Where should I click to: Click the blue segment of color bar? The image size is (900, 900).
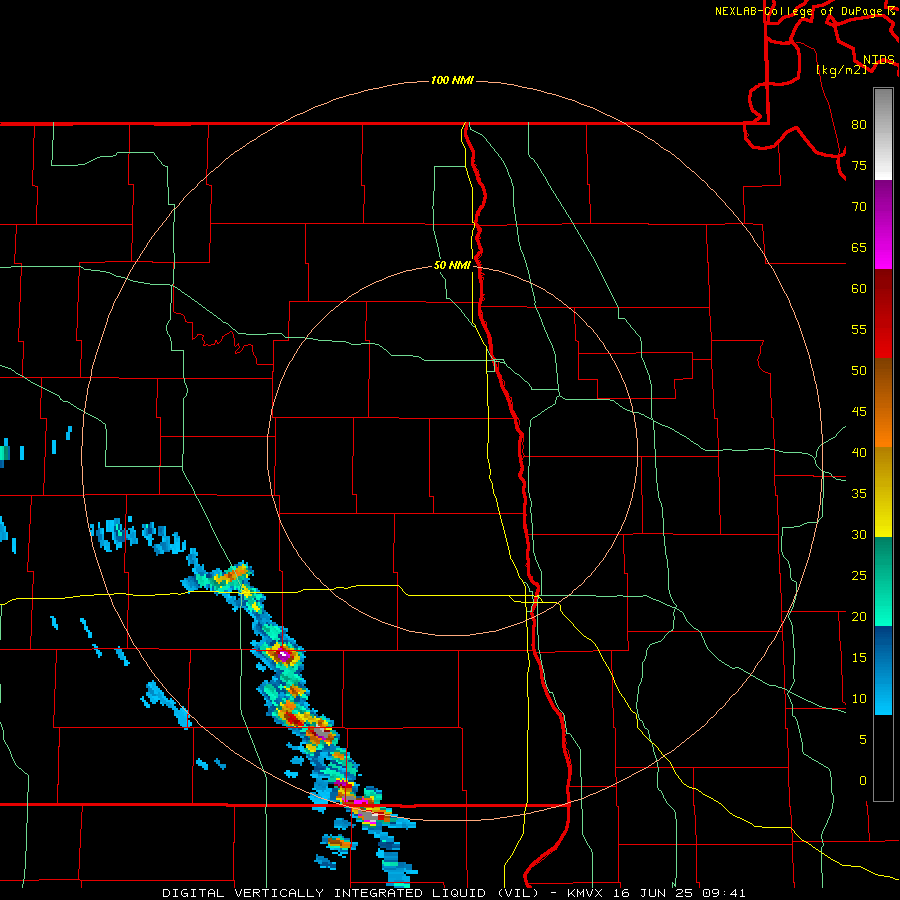click(883, 670)
